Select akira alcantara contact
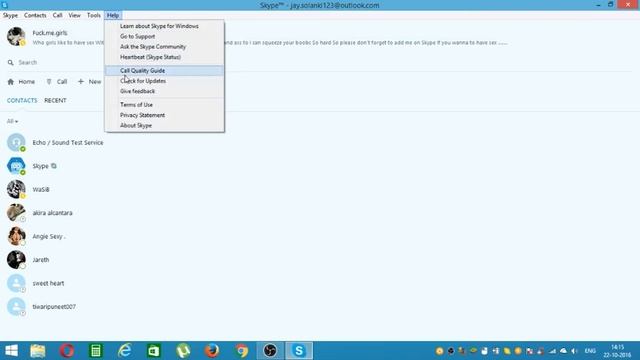640x360 pixels. (x=52, y=213)
